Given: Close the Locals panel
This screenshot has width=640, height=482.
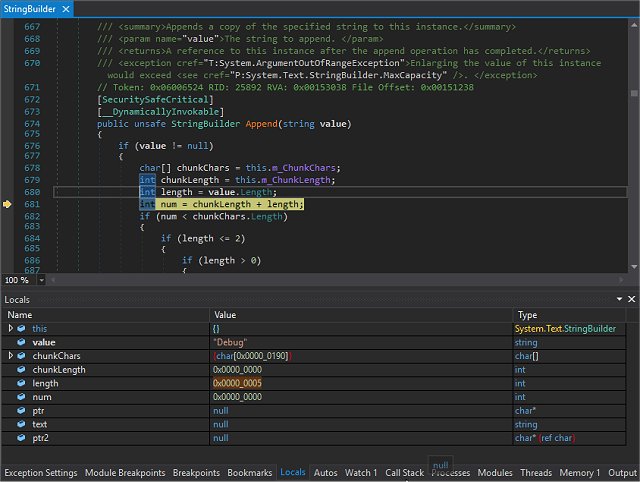Looking at the screenshot, I should pos(631,300).
